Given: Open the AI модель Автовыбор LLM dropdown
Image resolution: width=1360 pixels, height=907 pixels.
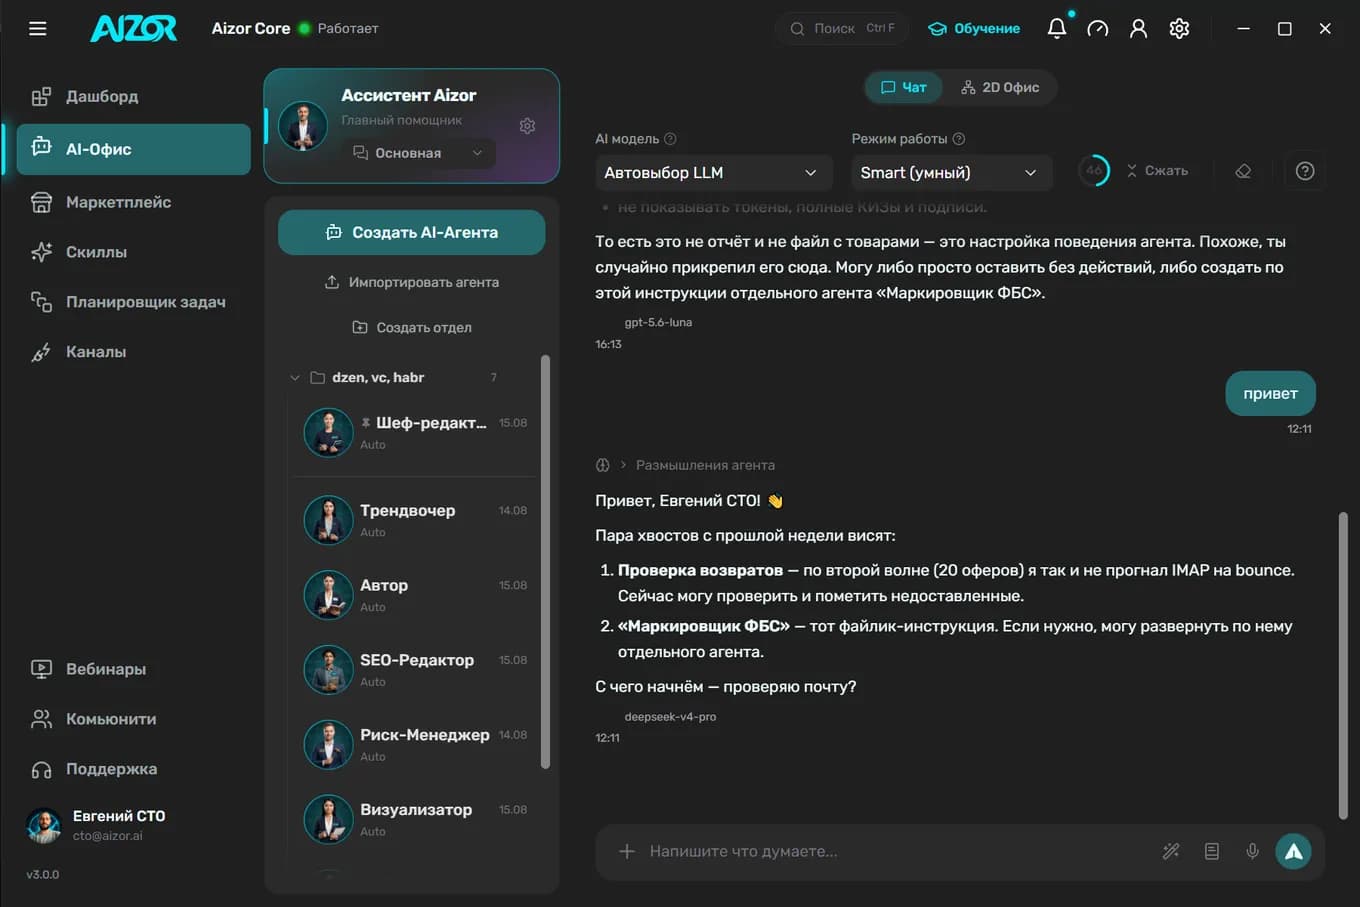Looking at the screenshot, I should [713, 172].
